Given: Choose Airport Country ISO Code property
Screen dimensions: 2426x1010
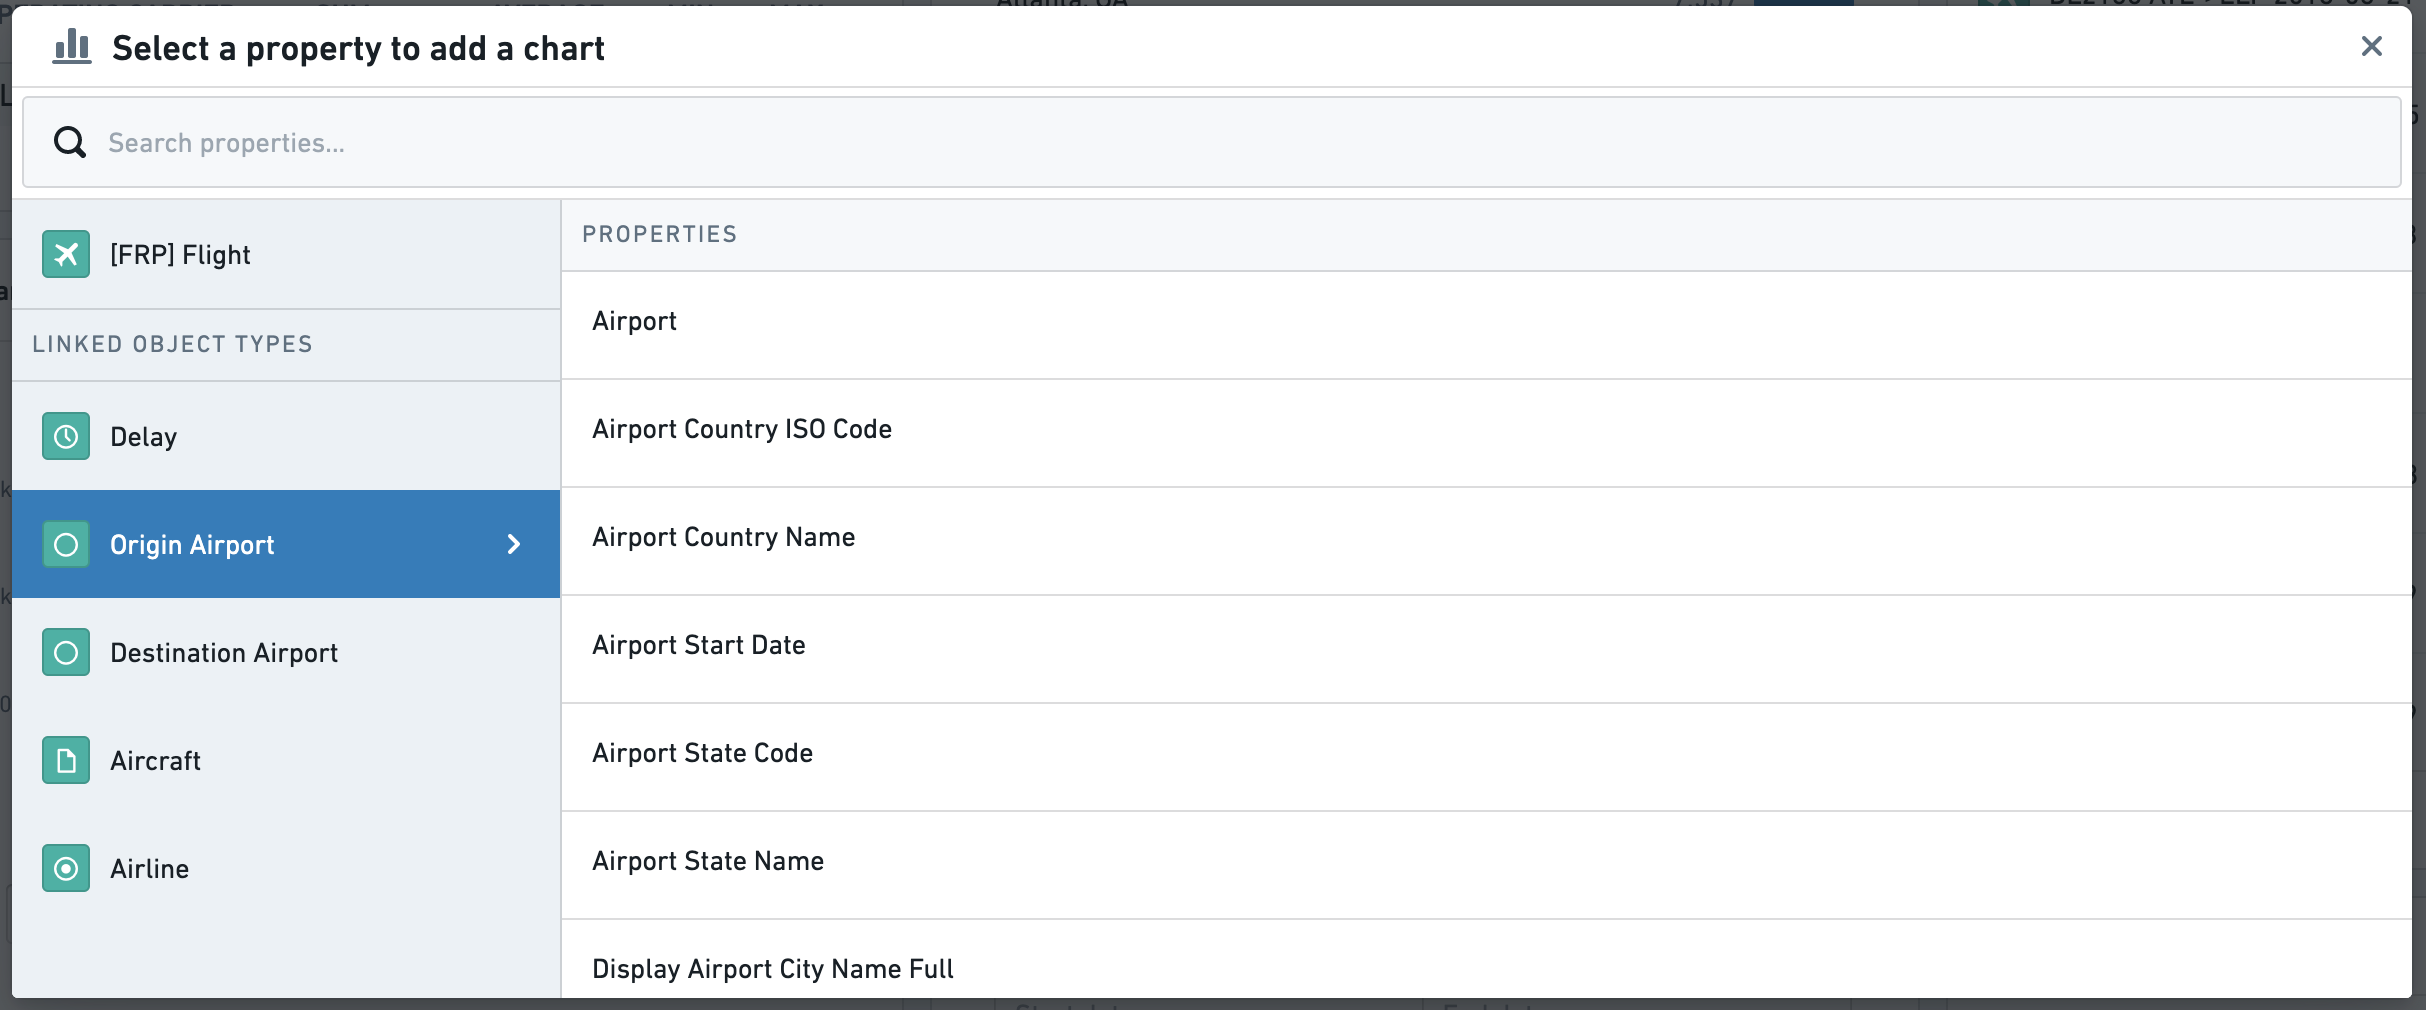Looking at the screenshot, I should pyautogui.click(x=1487, y=433).
